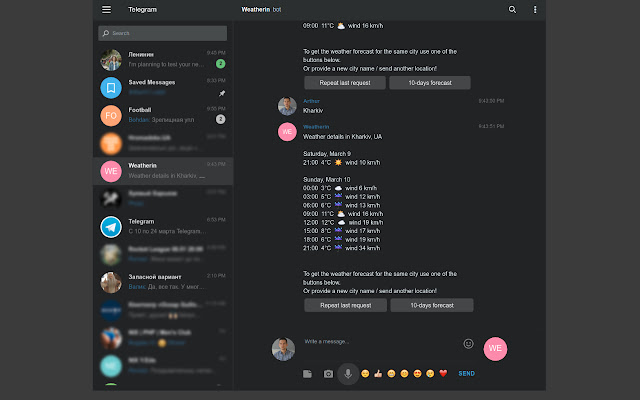This screenshot has height=400, width=640.
Task: Click the green unread badge on Ленинин chat
Action: (220, 64)
